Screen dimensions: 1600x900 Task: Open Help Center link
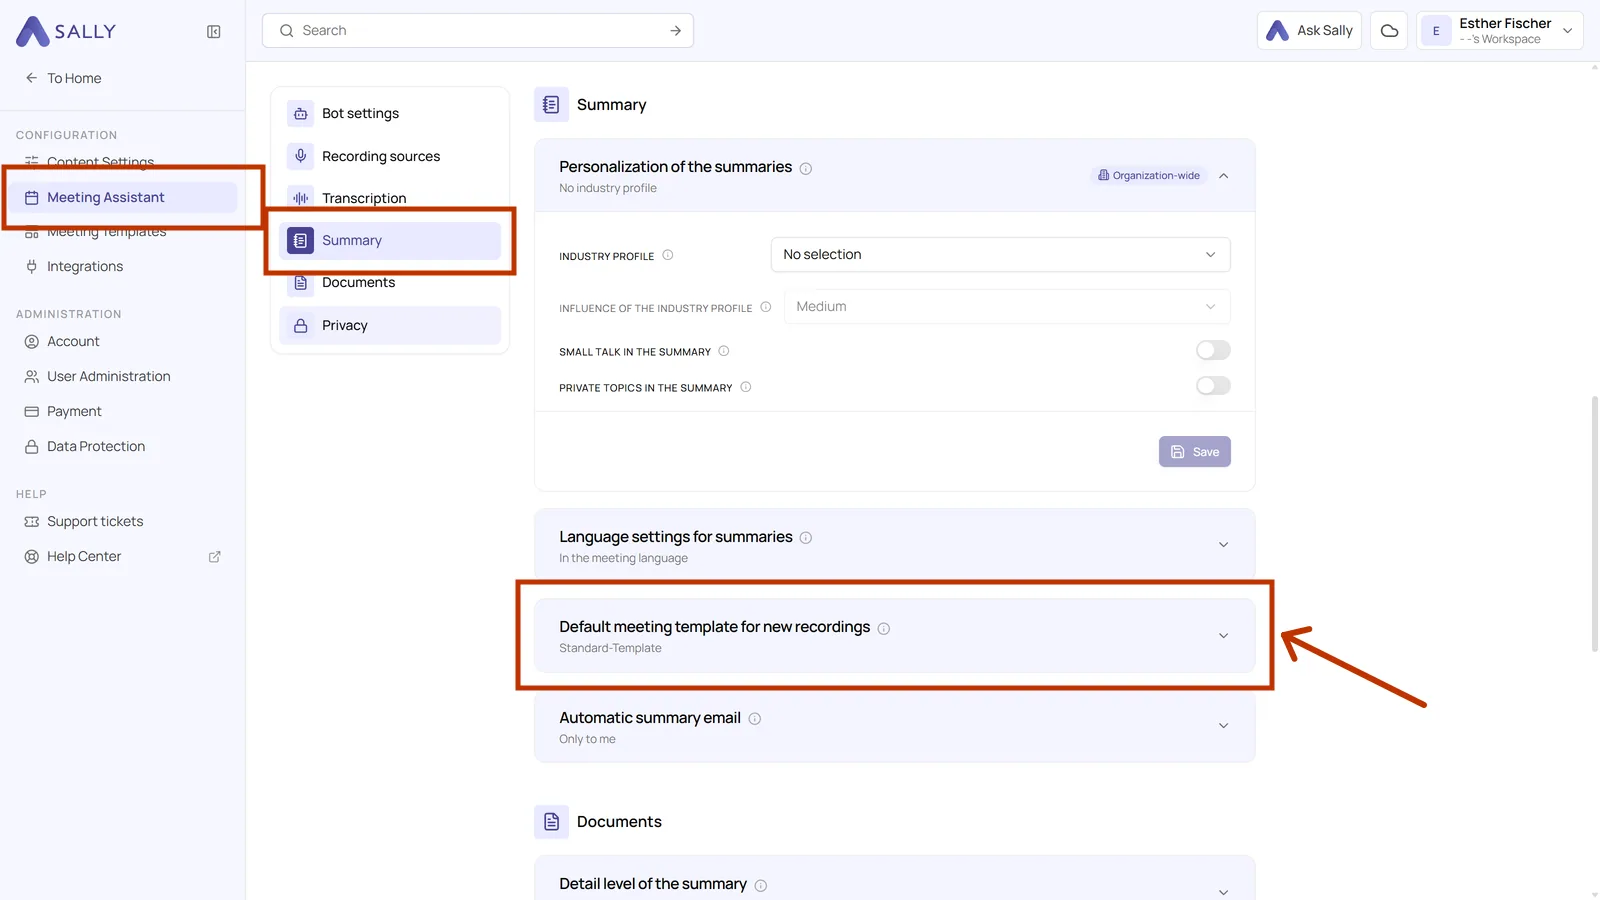pos(123,557)
